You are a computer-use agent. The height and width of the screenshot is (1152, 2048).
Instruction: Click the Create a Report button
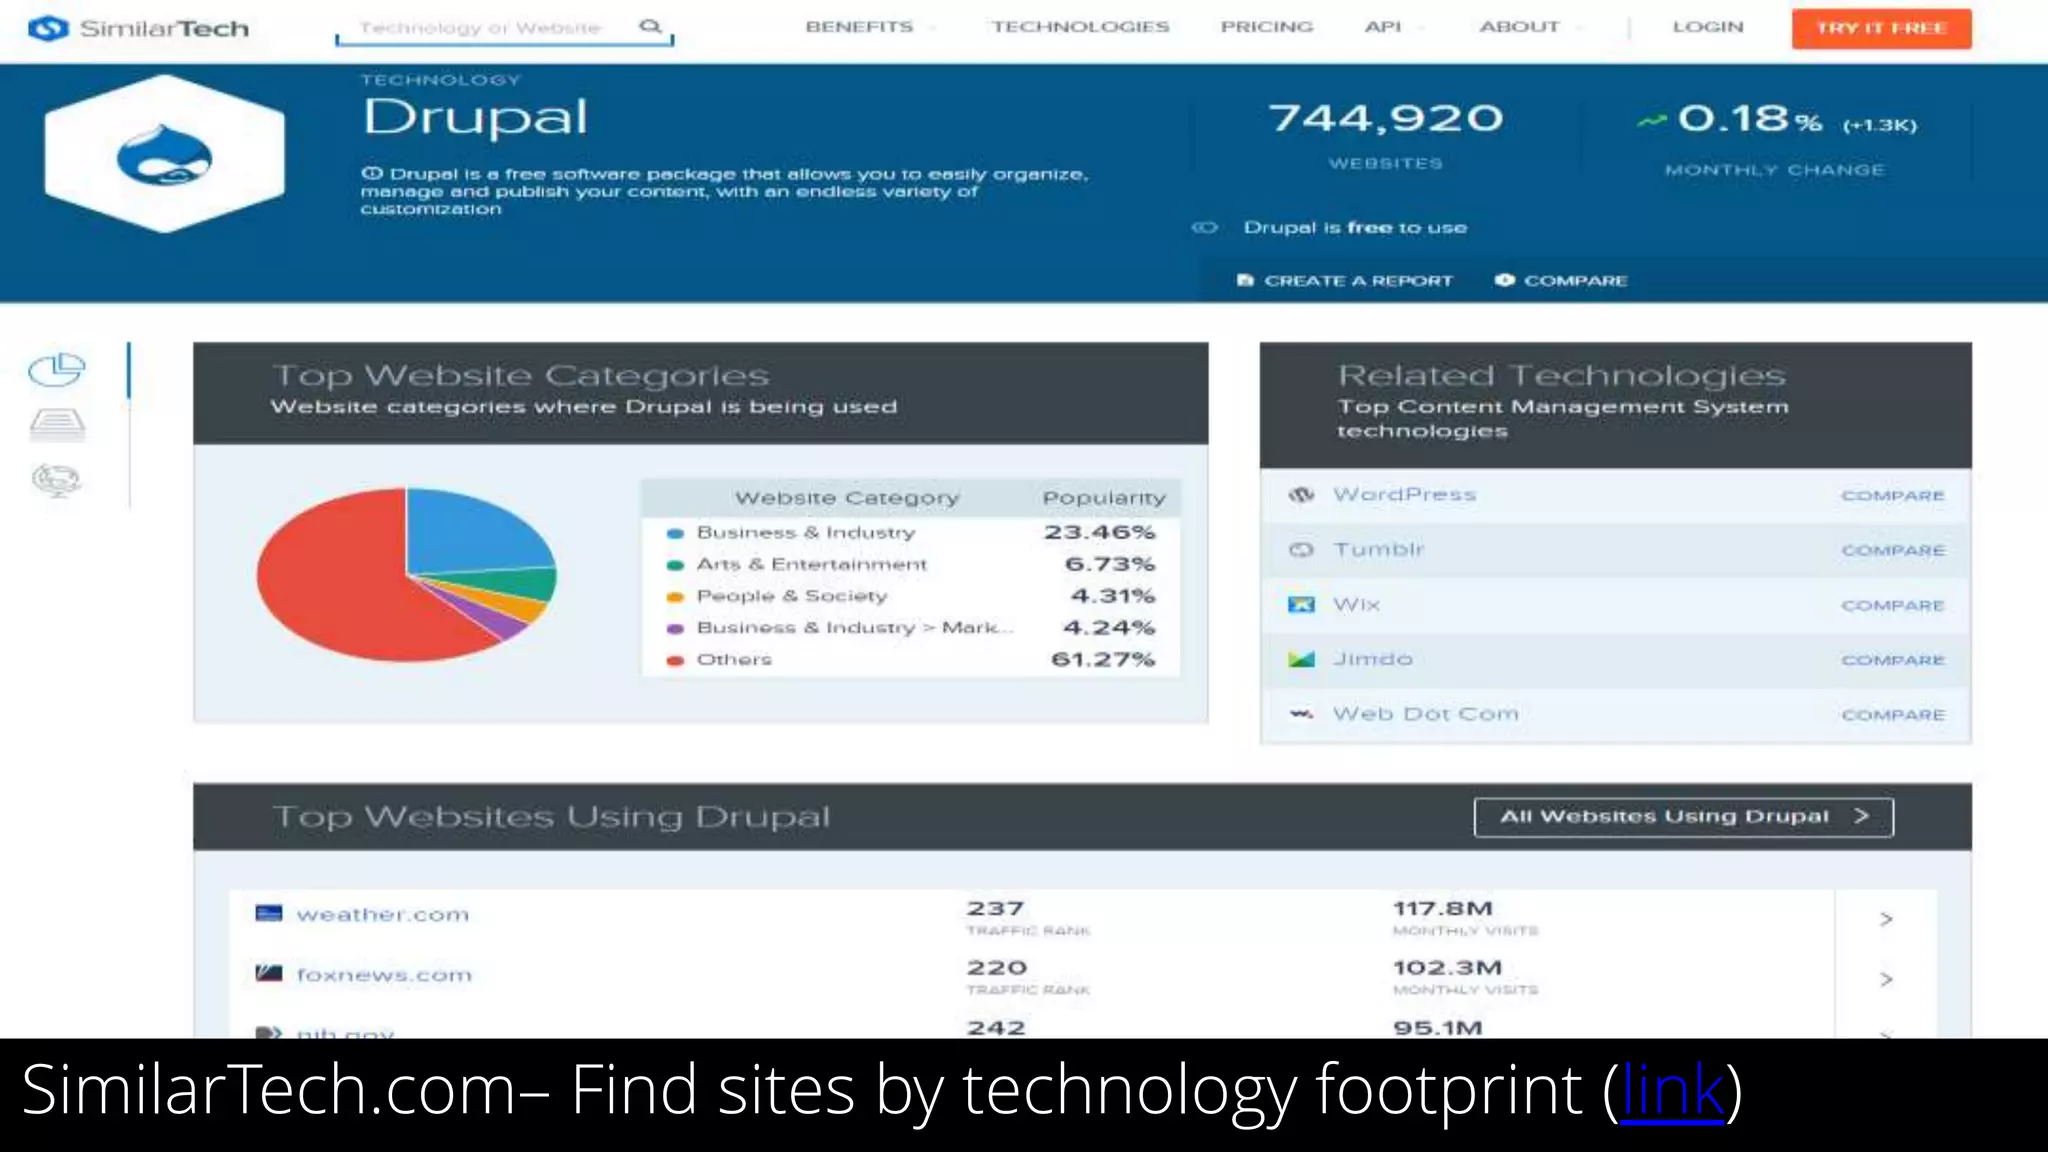1344,281
